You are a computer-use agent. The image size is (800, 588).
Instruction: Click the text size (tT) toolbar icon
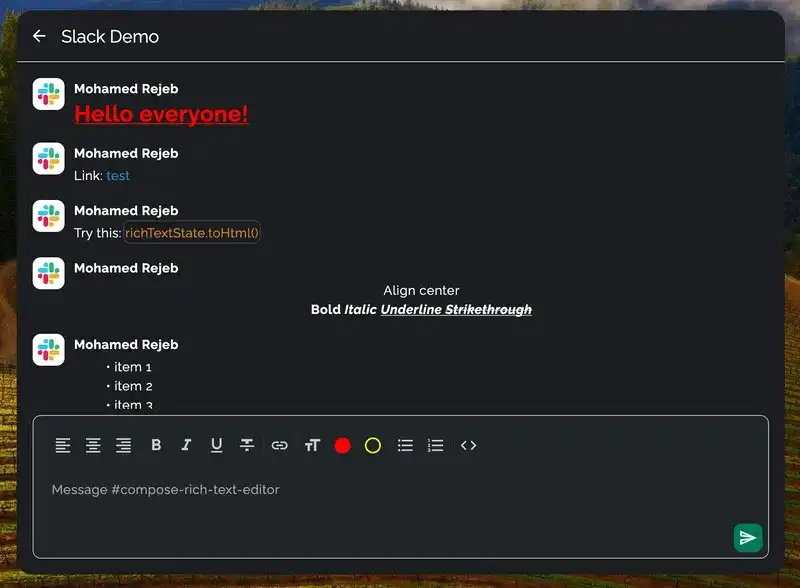[315, 445]
